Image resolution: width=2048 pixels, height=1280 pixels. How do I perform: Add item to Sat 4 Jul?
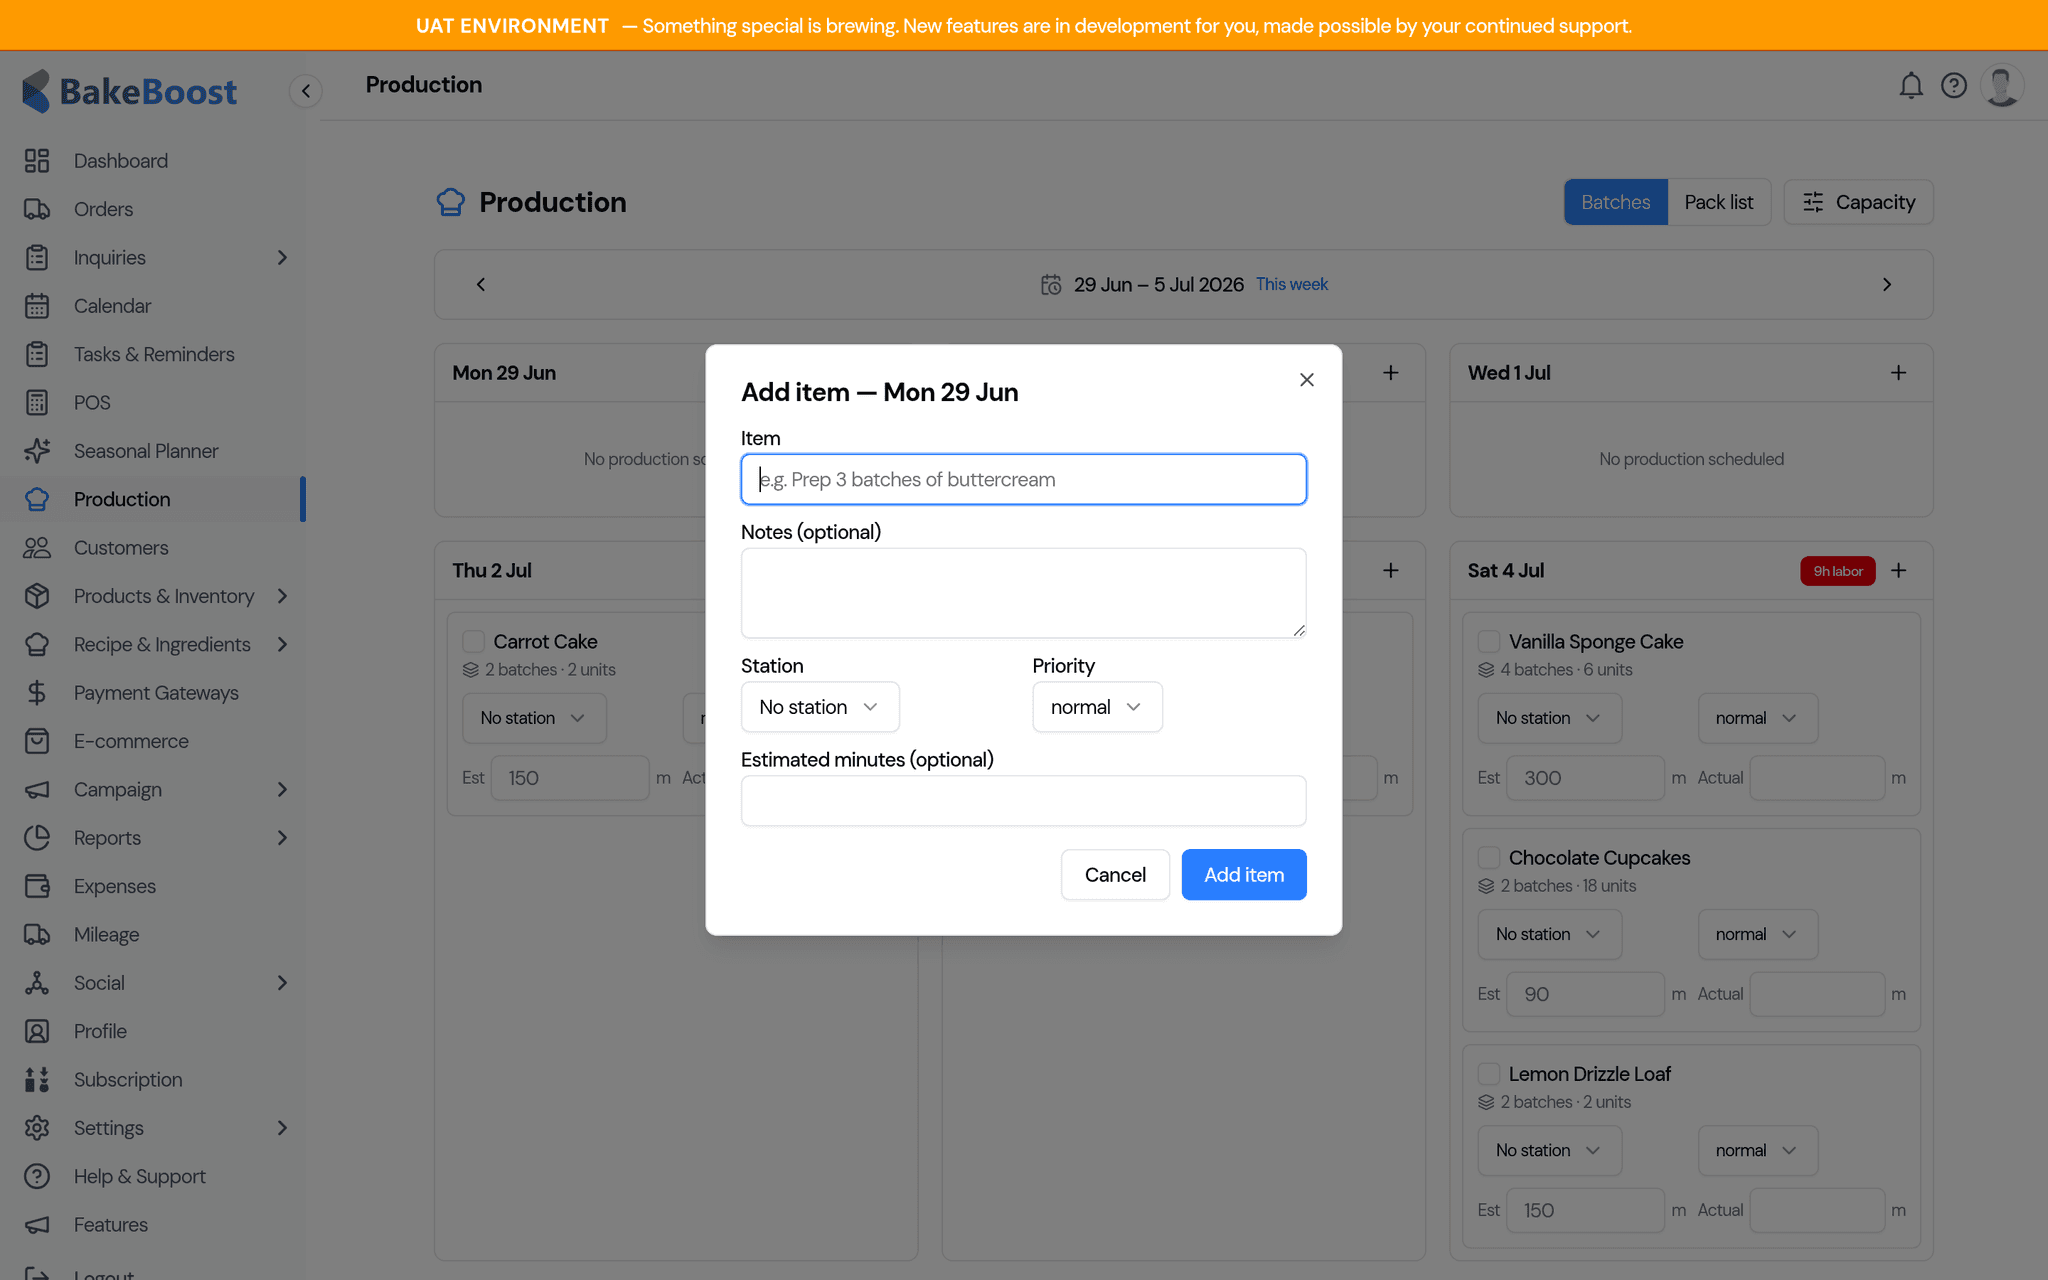click(1899, 571)
